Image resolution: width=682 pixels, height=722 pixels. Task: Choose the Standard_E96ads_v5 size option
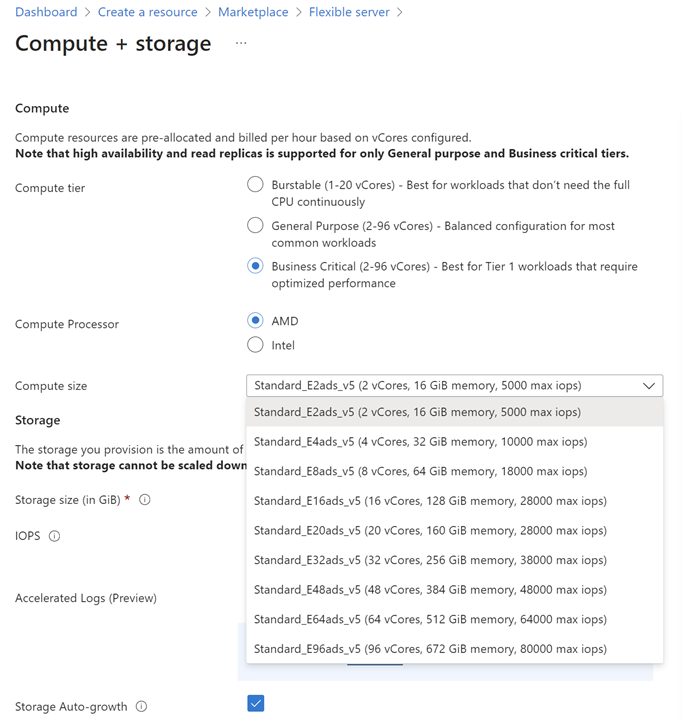[x=430, y=649]
